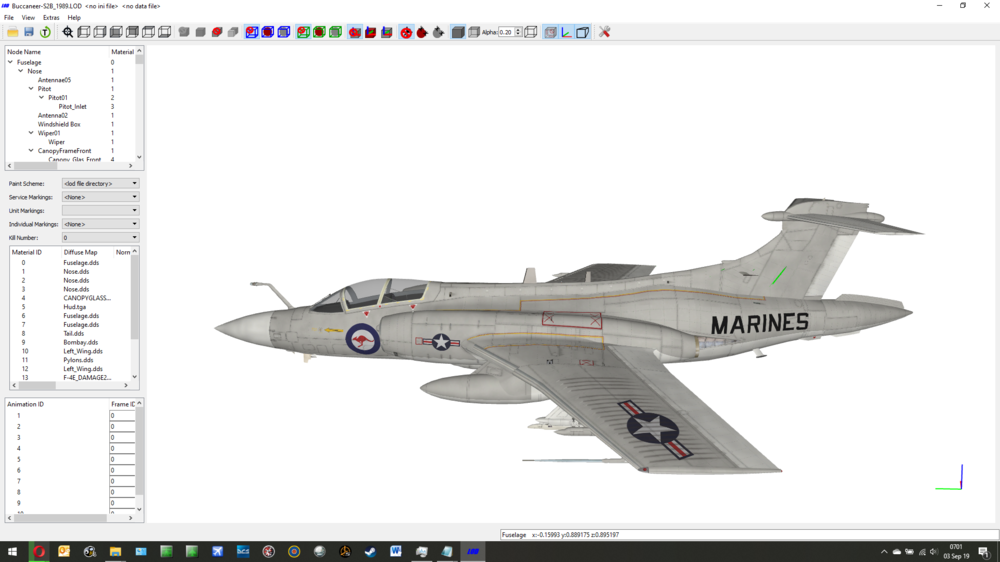The image size is (1000, 562).
Task: Click the blue wireframe cube with red cube
Action: 268,32
